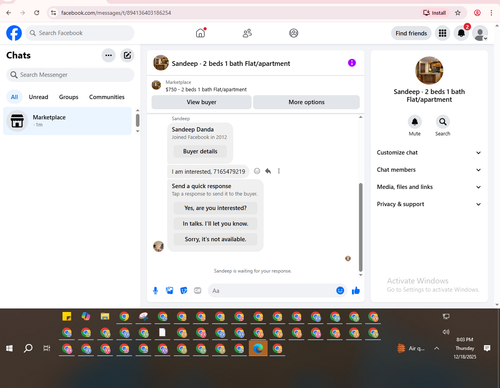The height and width of the screenshot is (388, 500).
Task: Reply to the 'I am interested' message
Action: tap(268, 171)
